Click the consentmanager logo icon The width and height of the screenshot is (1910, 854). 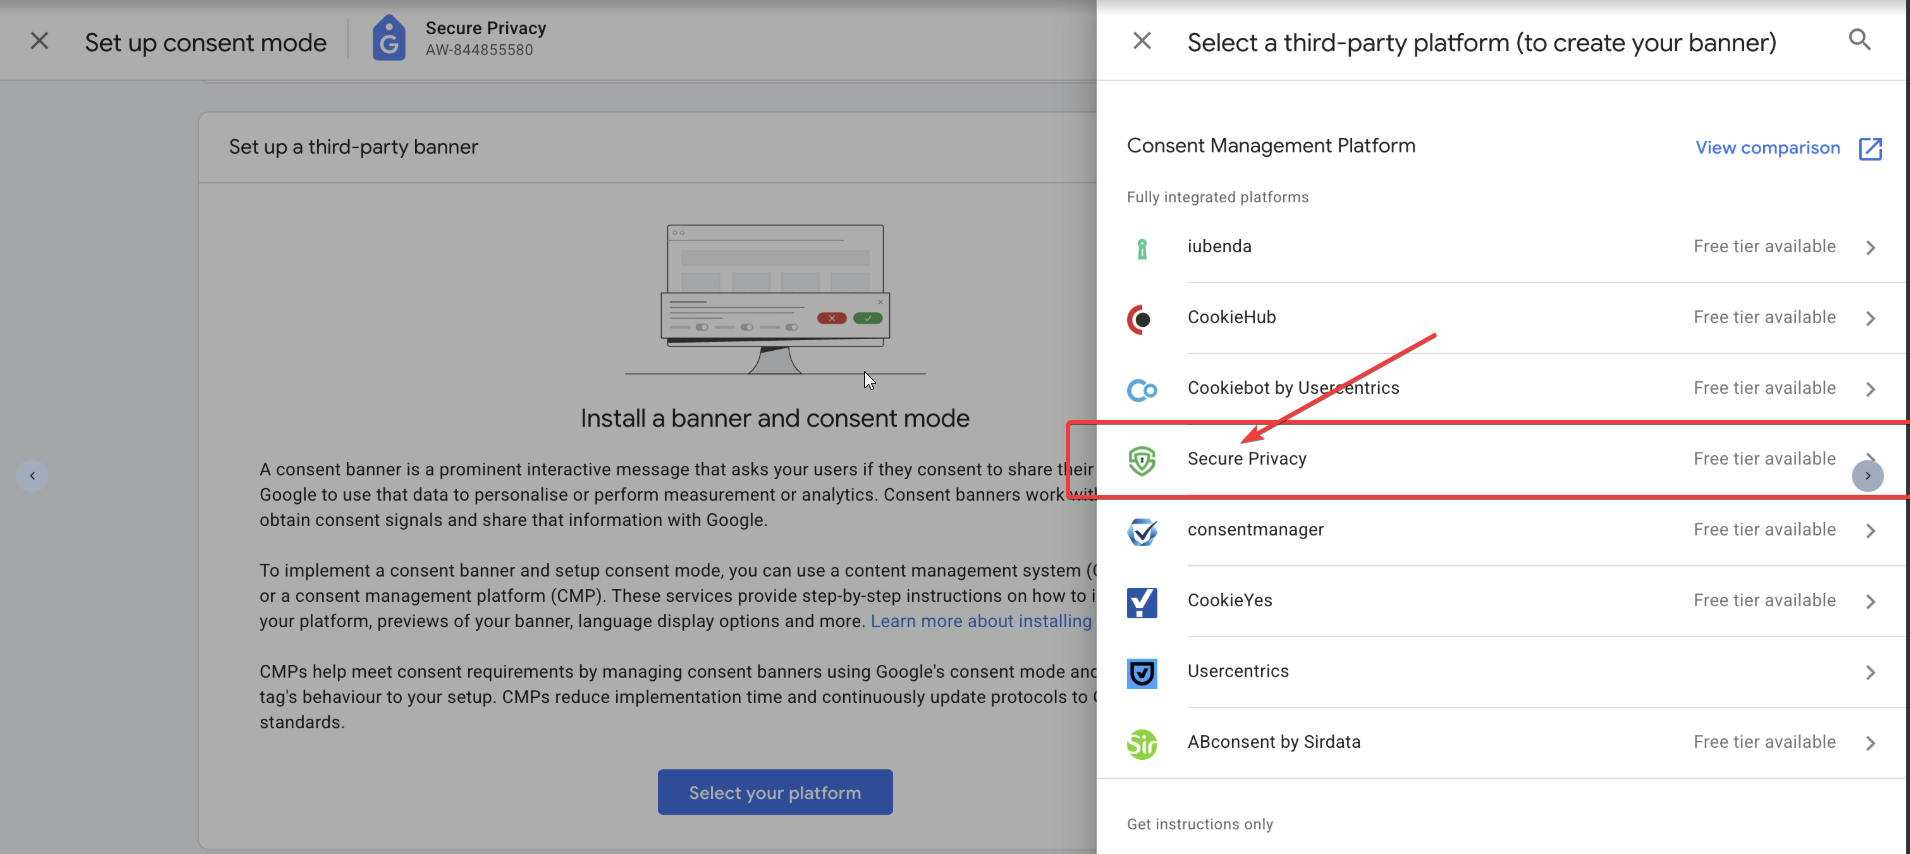point(1142,531)
